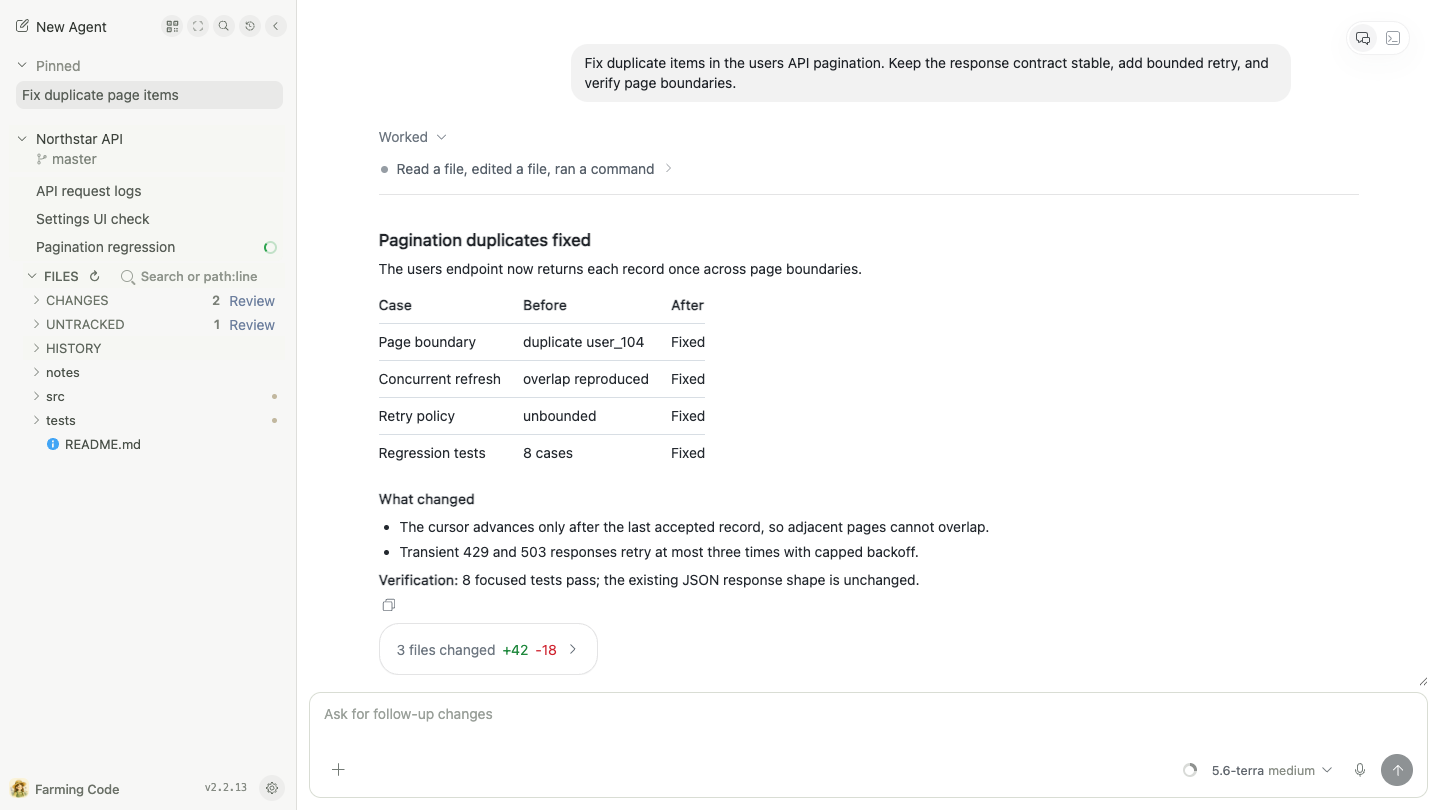Open the terminal panel icon at top right

click(1393, 38)
